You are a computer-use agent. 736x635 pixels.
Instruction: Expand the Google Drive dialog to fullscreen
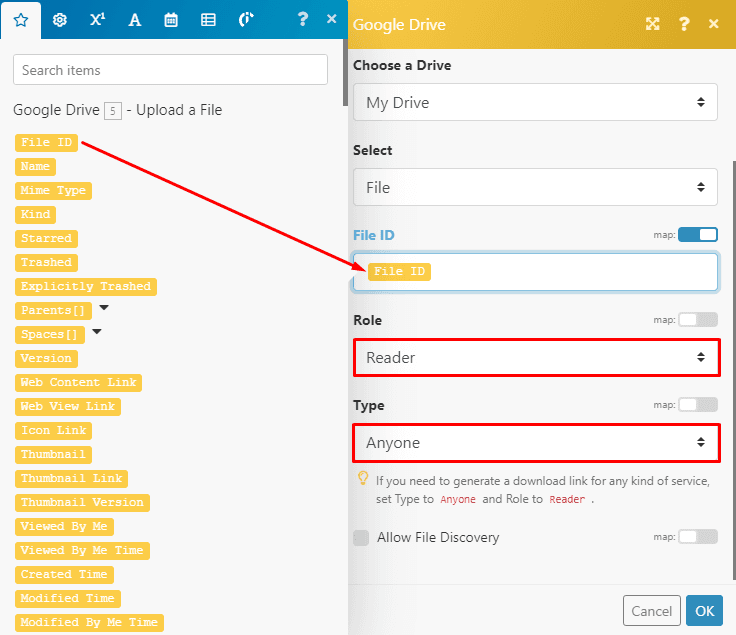653,24
